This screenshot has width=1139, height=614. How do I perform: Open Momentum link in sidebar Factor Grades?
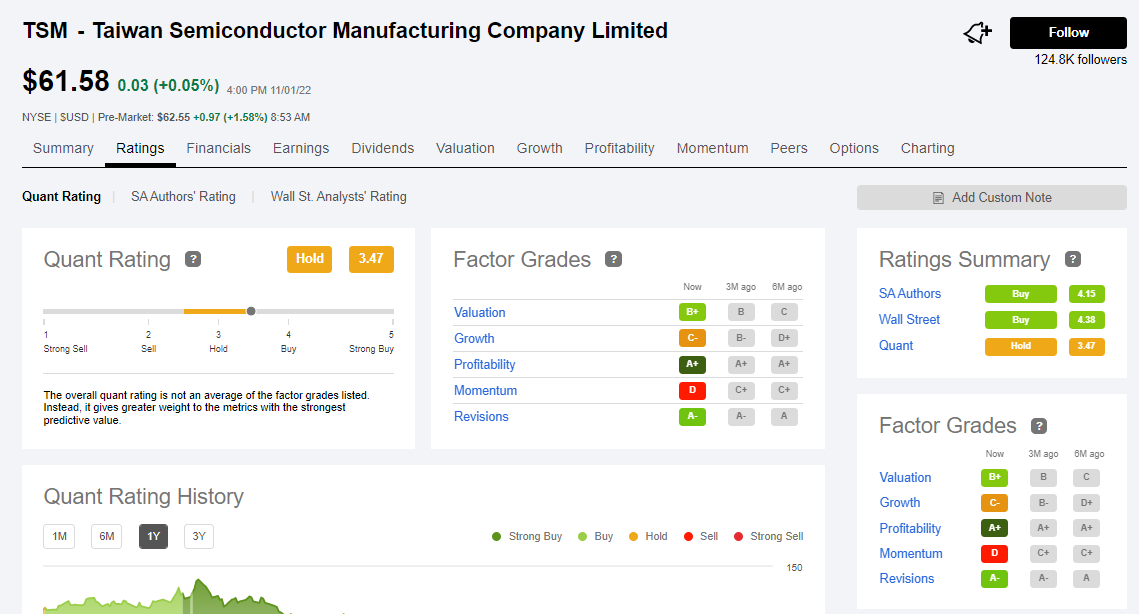pyautogui.click(x=911, y=554)
